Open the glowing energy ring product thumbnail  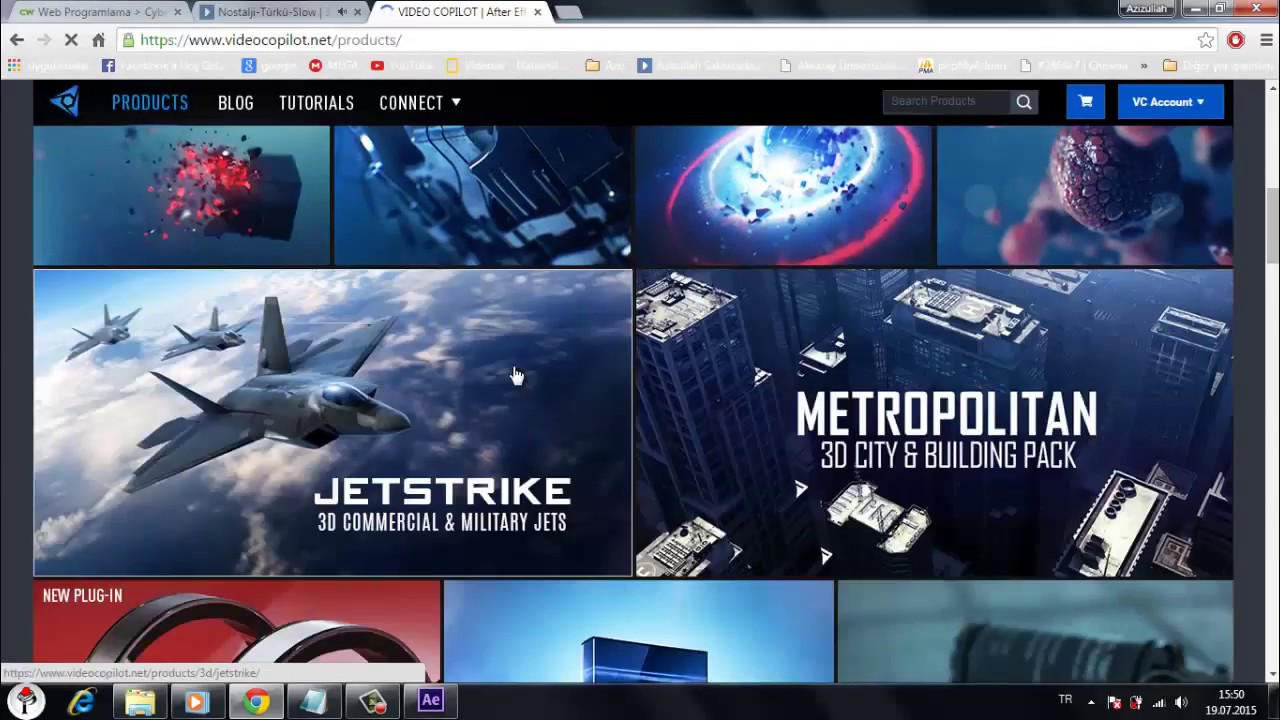(784, 195)
